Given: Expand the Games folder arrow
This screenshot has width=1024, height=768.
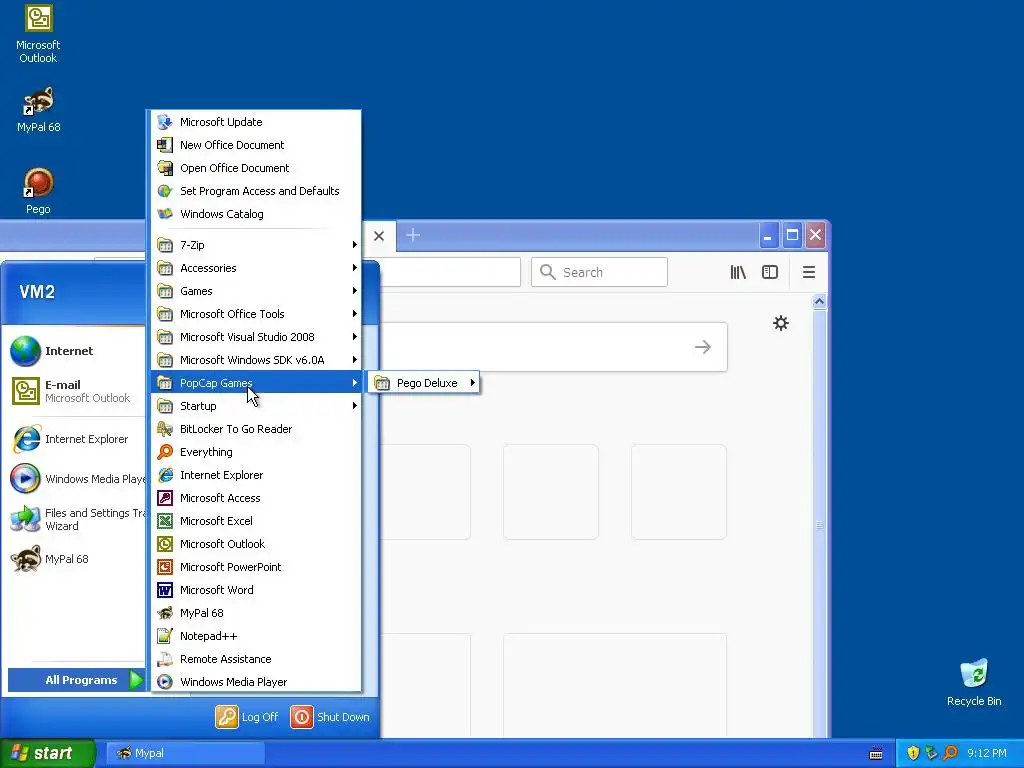Looking at the screenshot, I should click(355, 291).
